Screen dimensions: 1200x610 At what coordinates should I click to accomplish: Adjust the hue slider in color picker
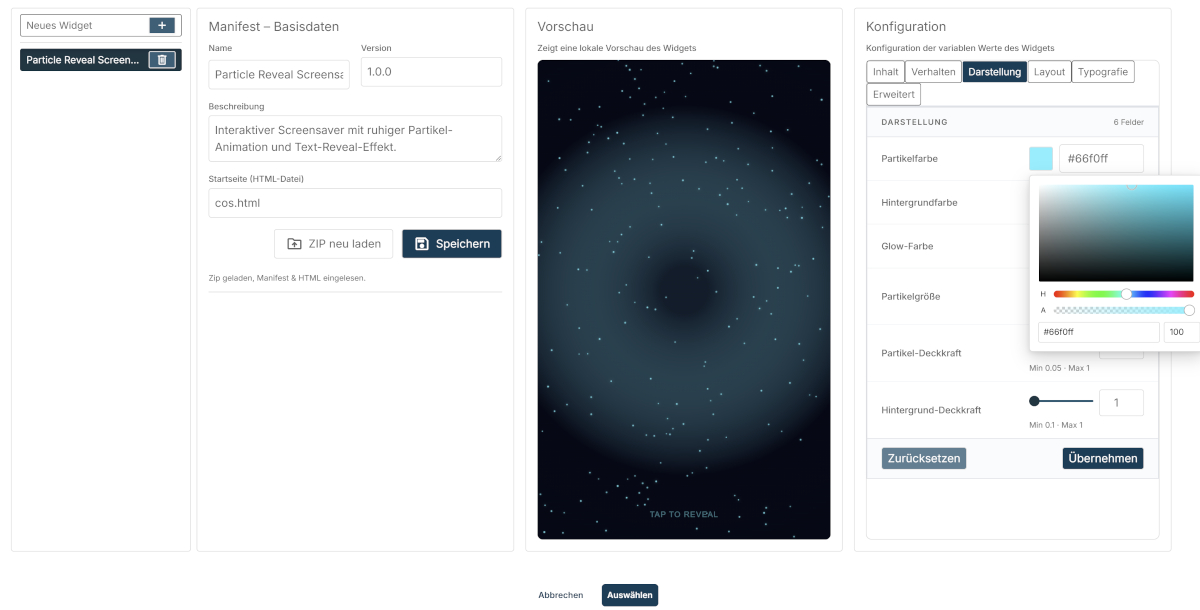(x=1126, y=294)
